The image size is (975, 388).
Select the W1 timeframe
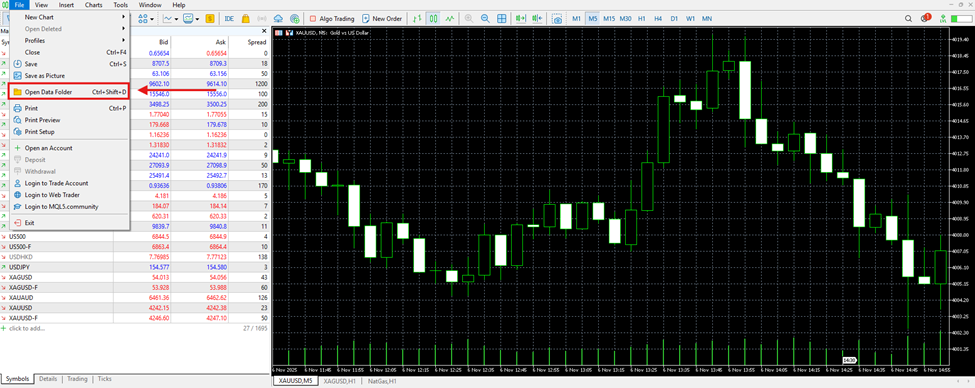[x=690, y=19]
